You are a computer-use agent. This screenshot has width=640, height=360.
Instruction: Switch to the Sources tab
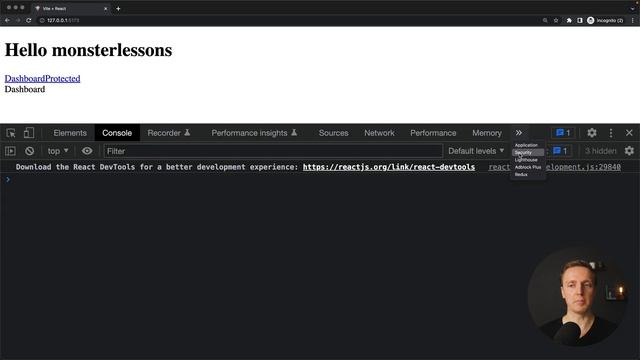tap(333, 133)
